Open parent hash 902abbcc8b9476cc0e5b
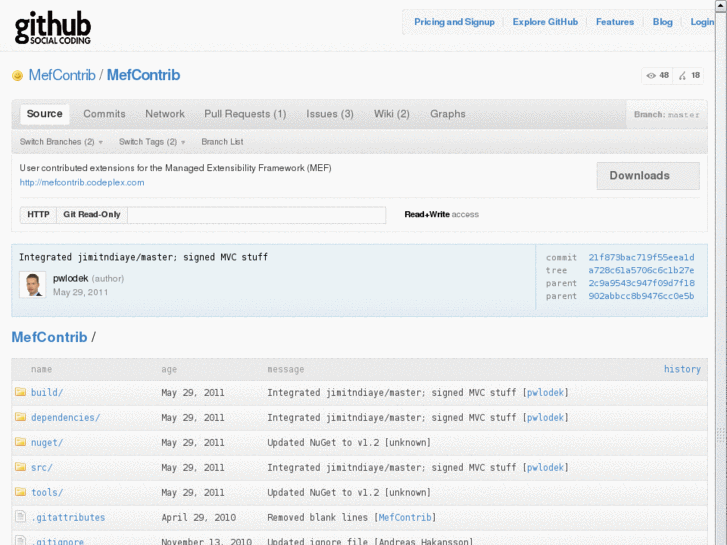 tap(641, 296)
